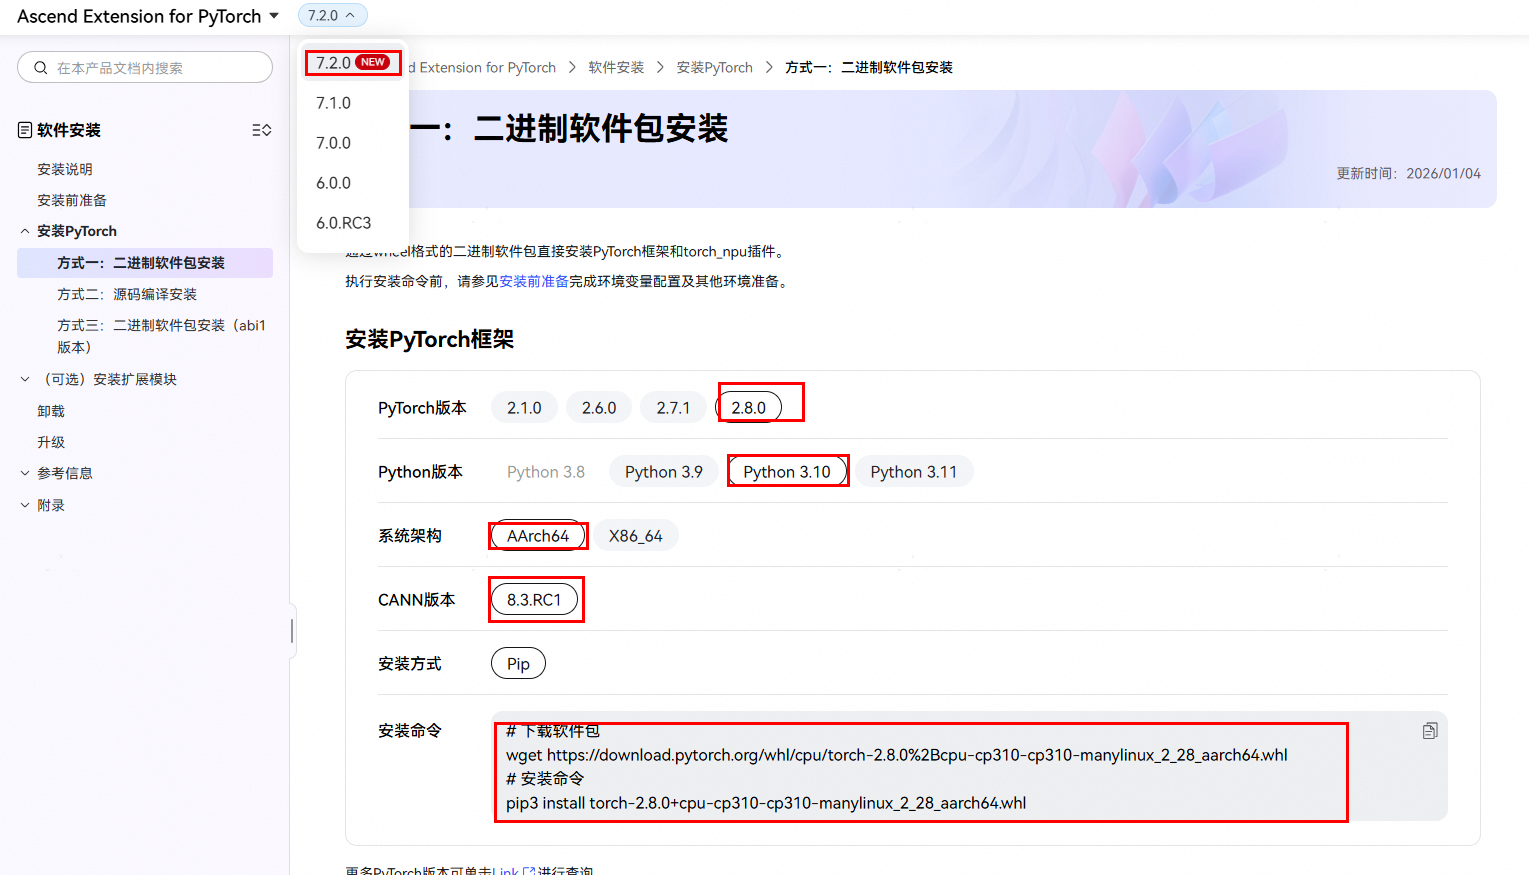This screenshot has height=875, width=1529.
Task: Click 安装PyTorch breadcrumb link
Action: pyautogui.click(x=714, y=67)
